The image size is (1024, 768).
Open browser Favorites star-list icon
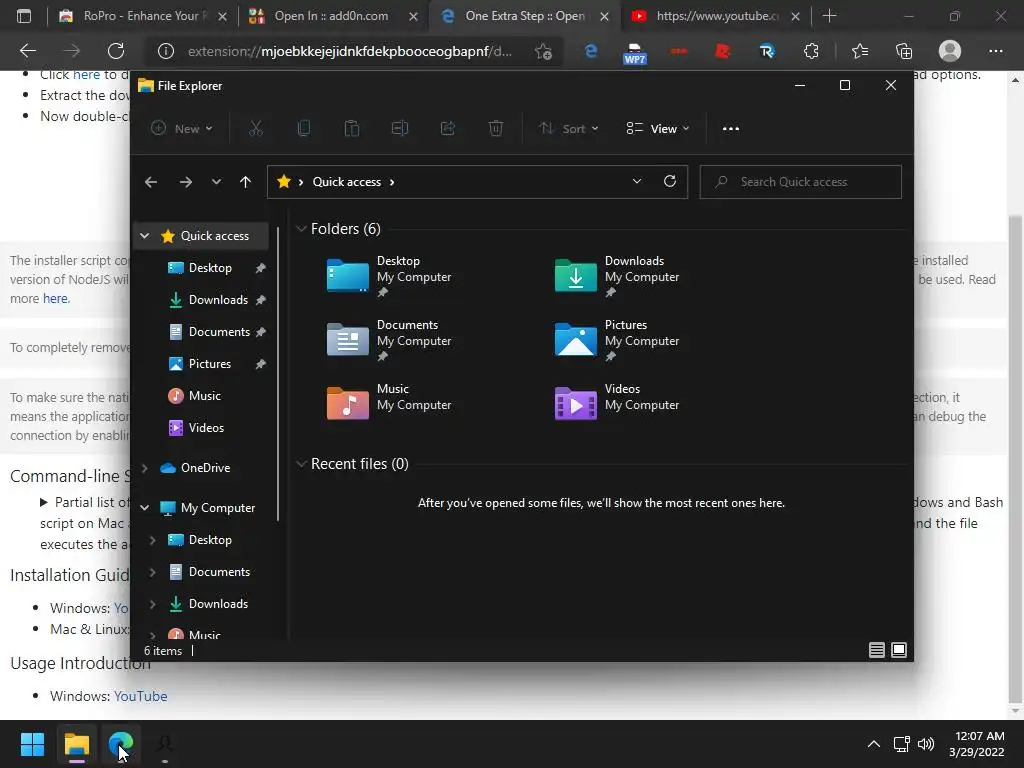pos(860,51)
